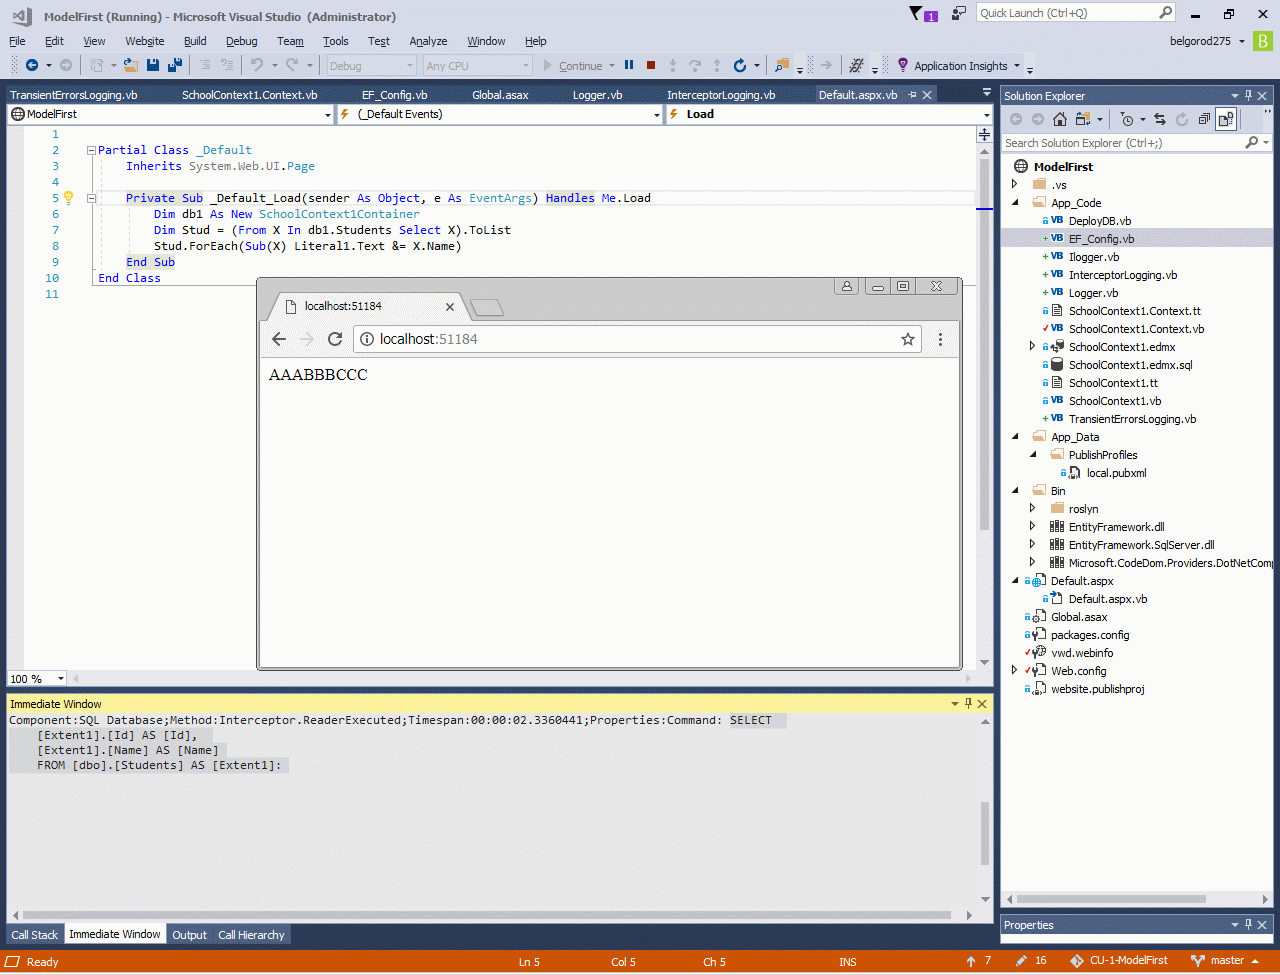Click the lightbulb quick actions icon
This screenshot has height=975, width=1280.
pos(69,198)
